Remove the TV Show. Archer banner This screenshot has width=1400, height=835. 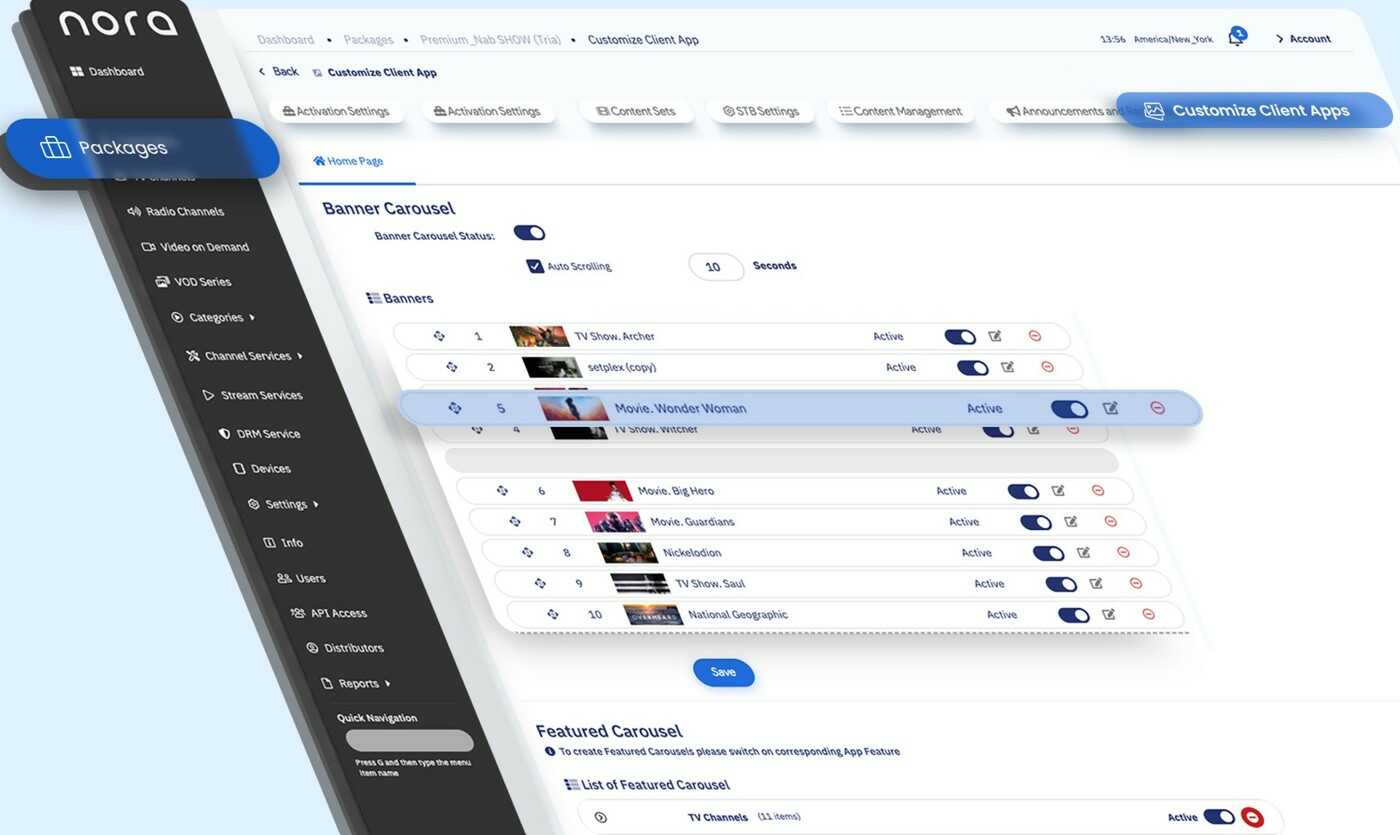pos(1035,336)
